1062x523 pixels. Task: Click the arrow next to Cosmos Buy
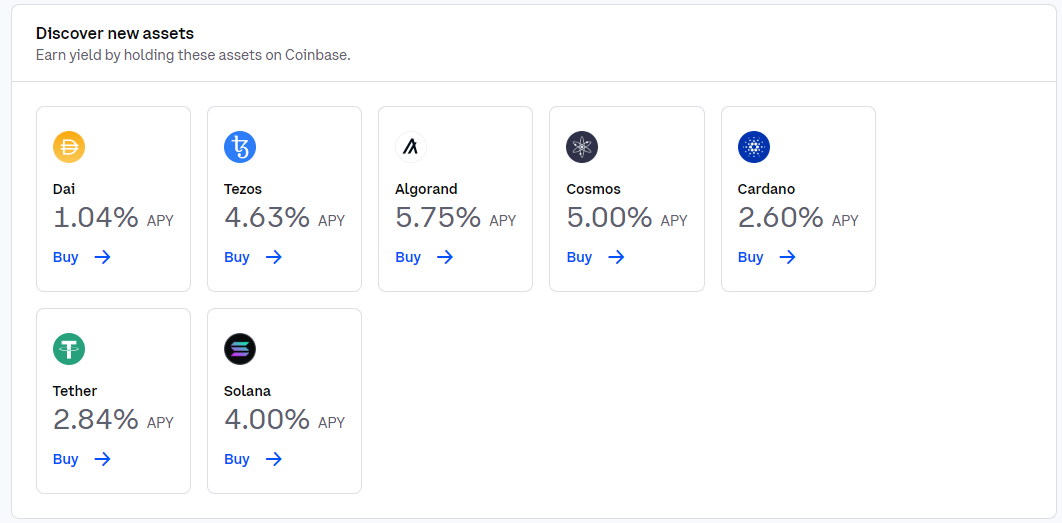(616, 257)
